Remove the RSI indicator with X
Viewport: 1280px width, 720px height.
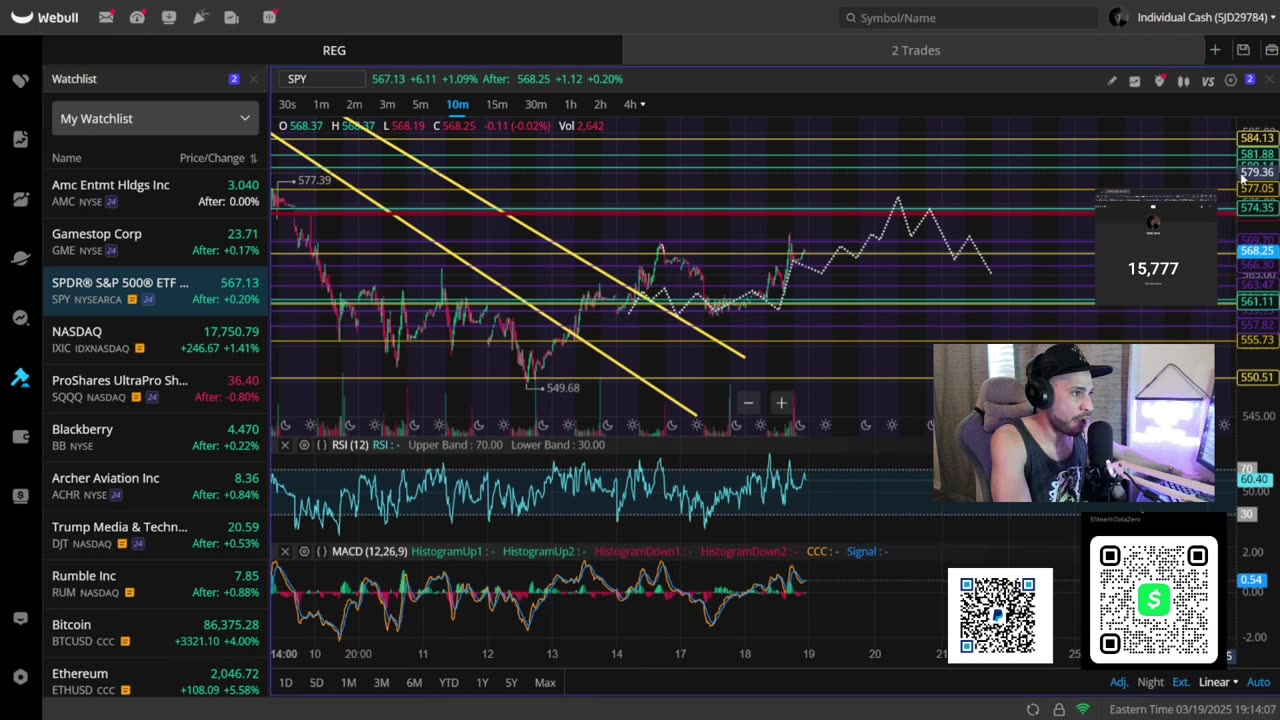pos(285,445)
